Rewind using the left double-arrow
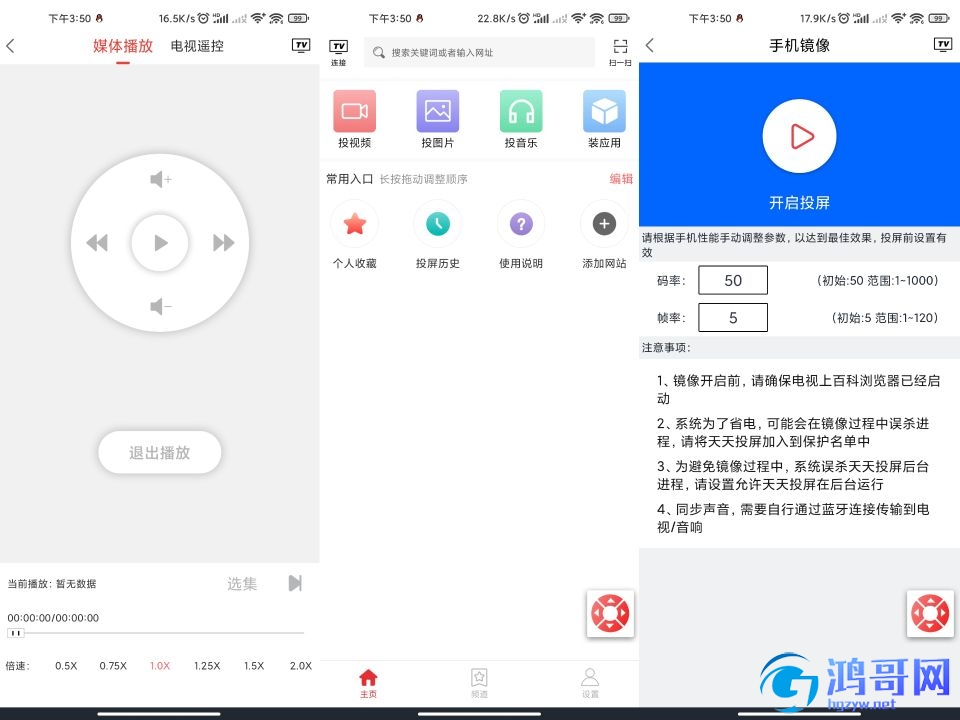The width and height of the screenshot is (960, 720). [x=97, y=243]
